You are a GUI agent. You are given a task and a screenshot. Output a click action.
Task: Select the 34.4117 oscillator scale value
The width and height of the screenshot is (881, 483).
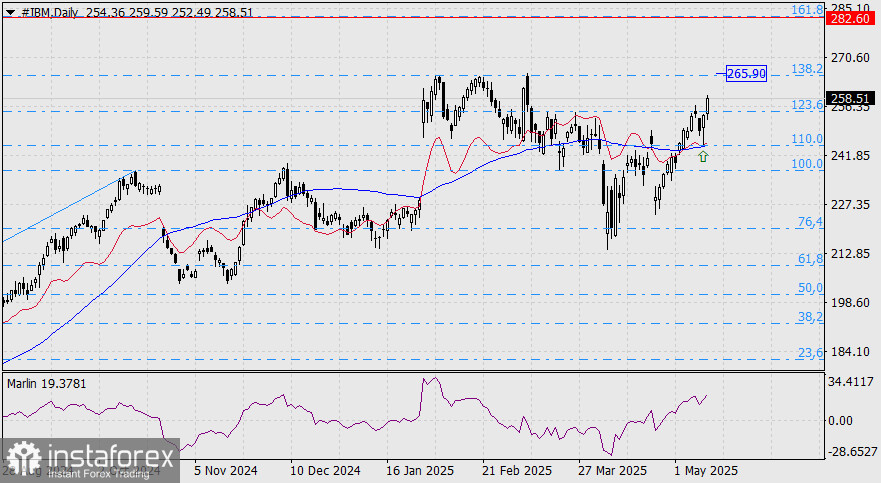click(851, 382)
